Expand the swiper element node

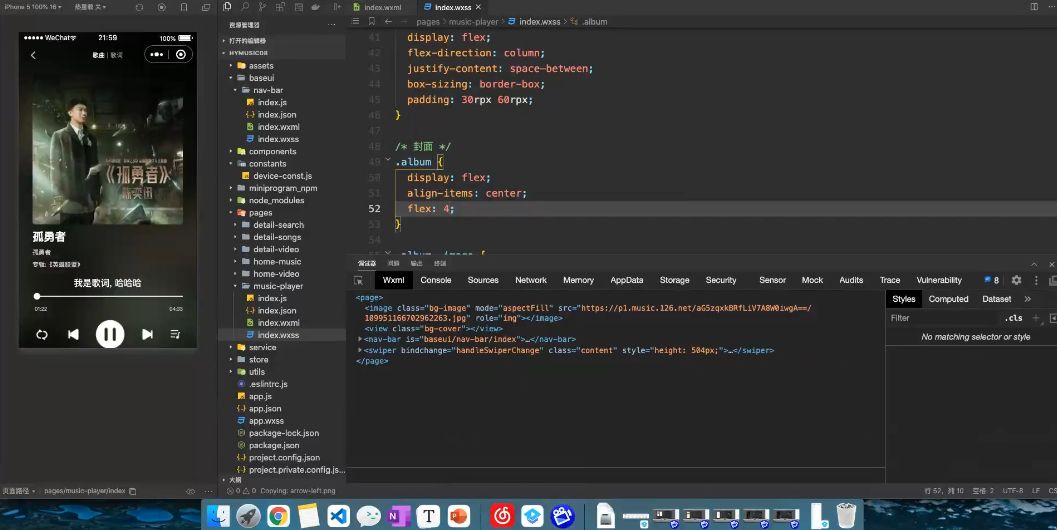pos(360,351)
